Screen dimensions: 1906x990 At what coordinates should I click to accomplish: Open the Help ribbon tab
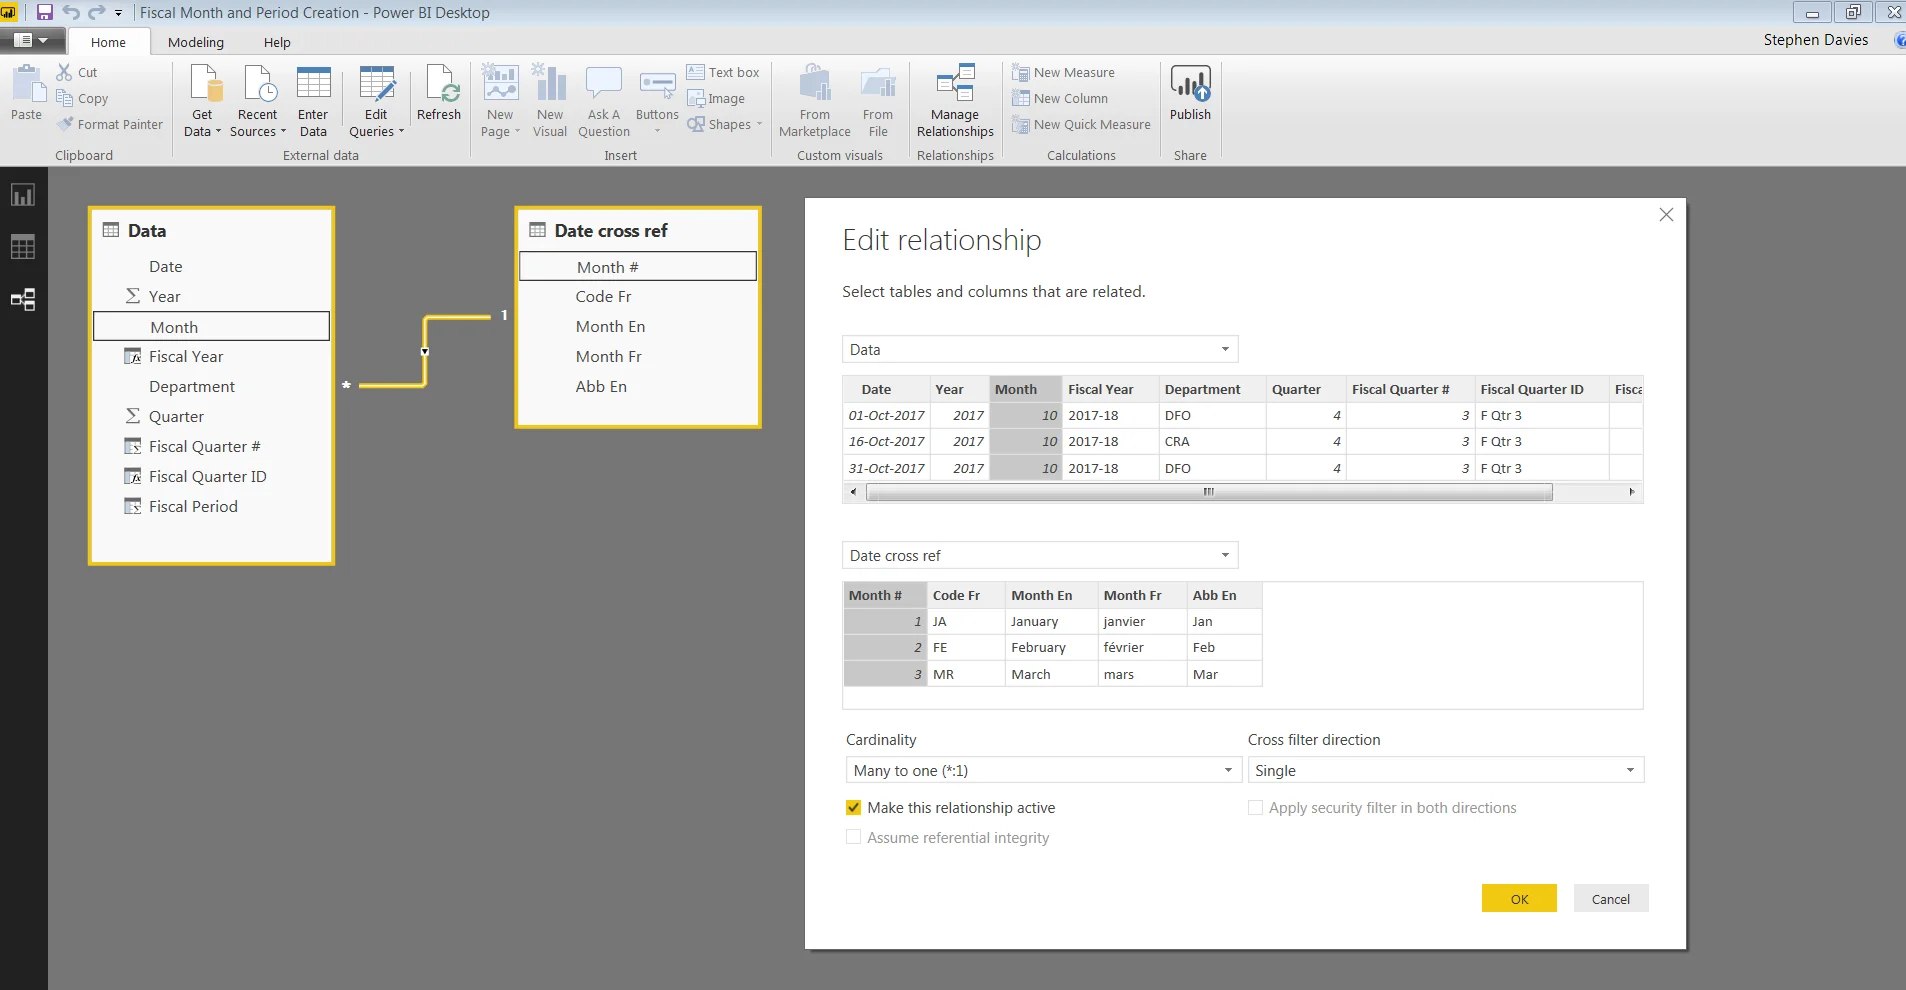(x=277, y=42)
